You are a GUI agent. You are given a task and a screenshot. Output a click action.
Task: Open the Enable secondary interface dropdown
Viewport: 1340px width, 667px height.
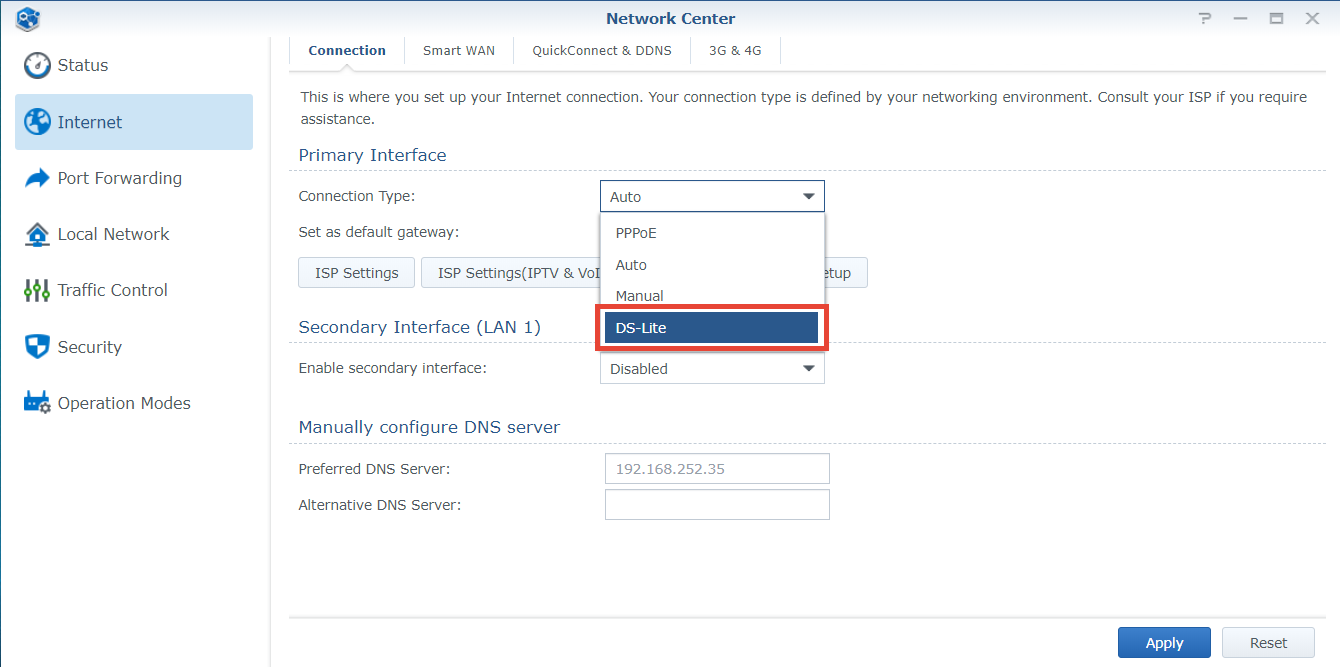pyautogui.click(x=711, y=368)
